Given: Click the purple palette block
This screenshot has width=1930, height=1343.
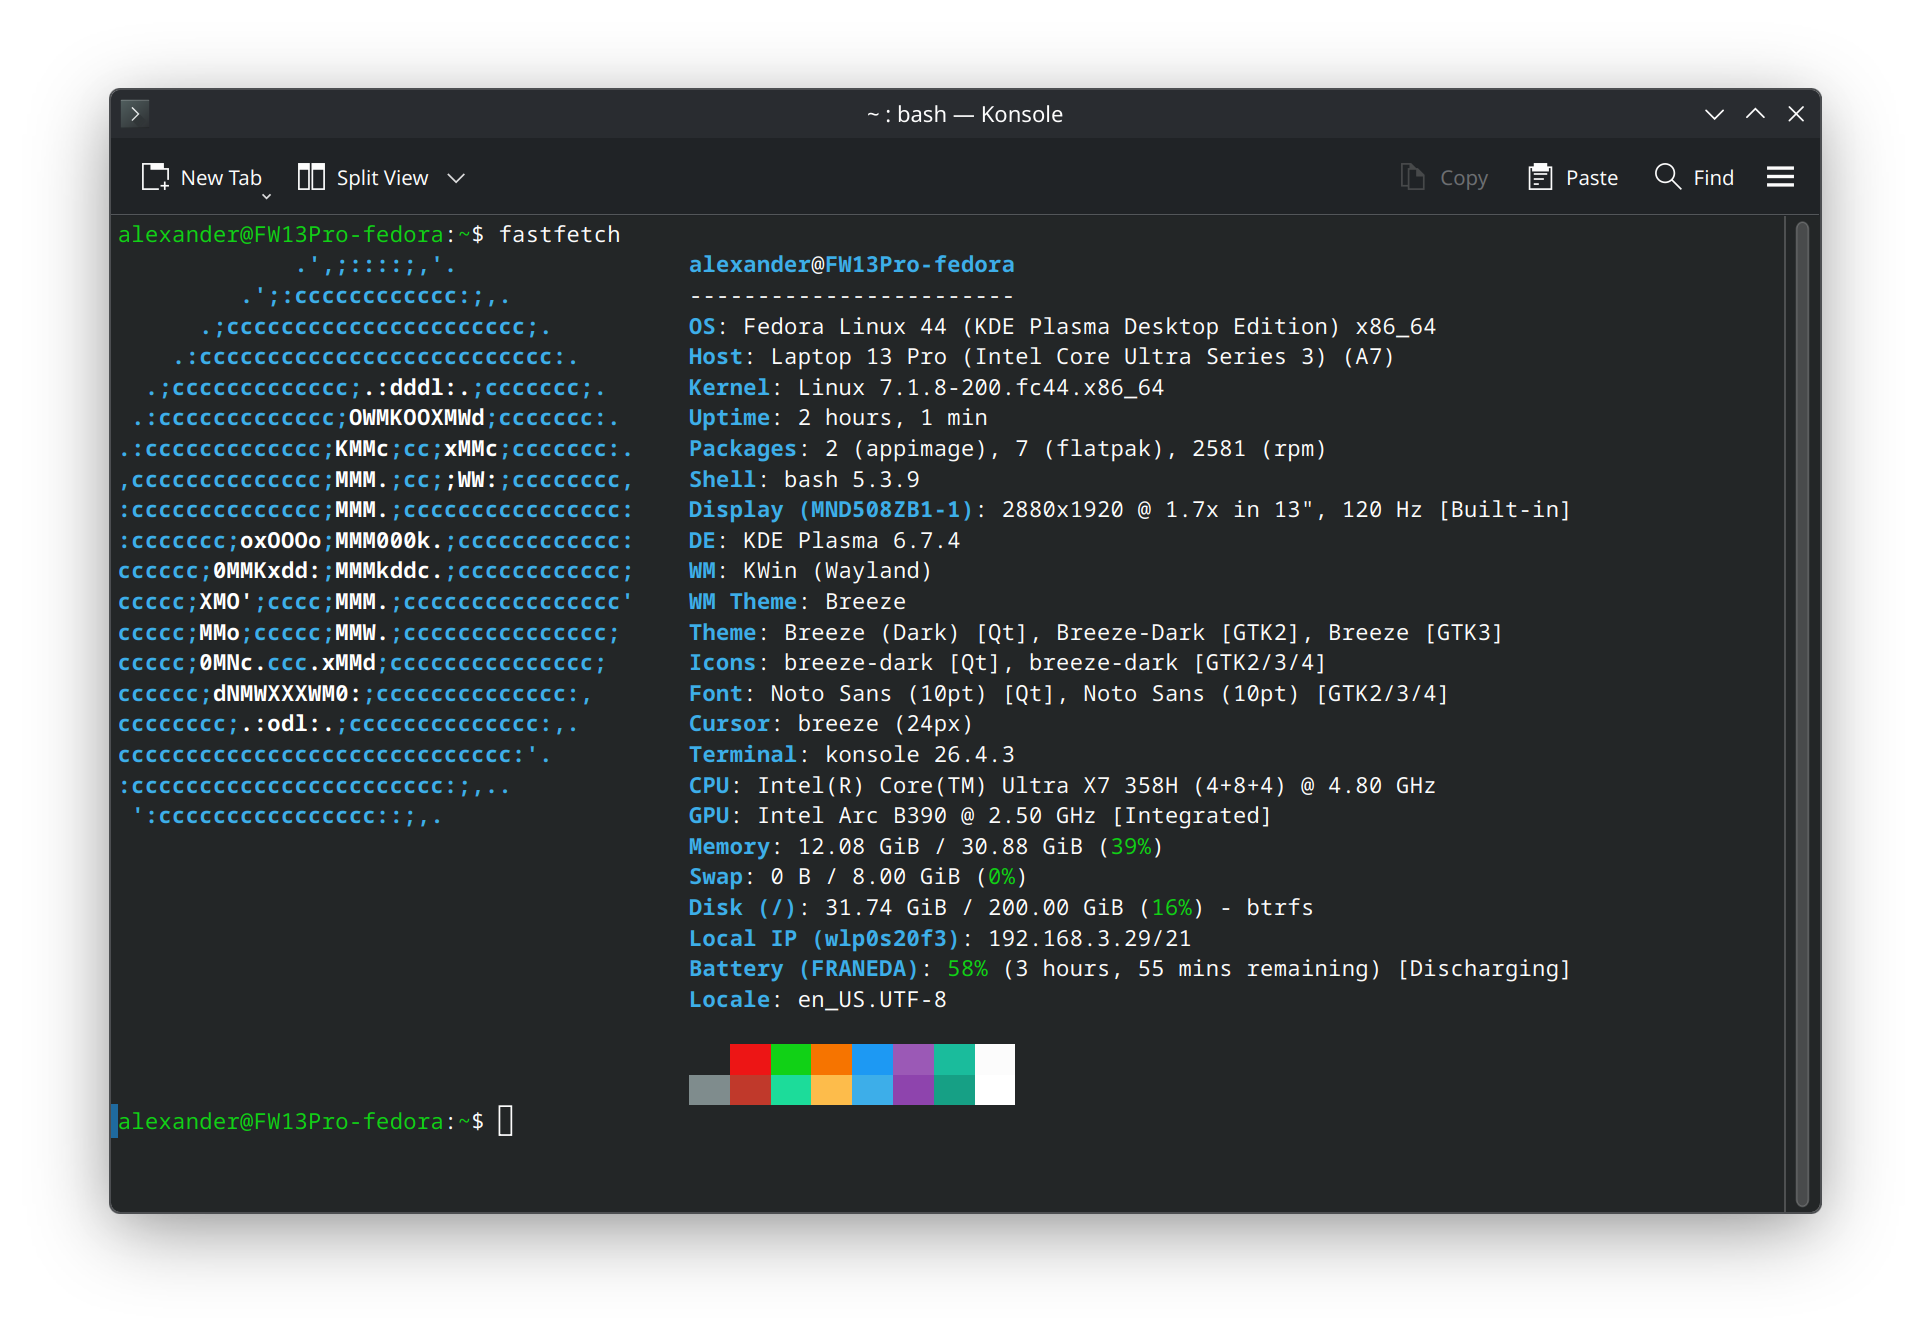Looking at the screenshot, I should [x=913, y=1059].
